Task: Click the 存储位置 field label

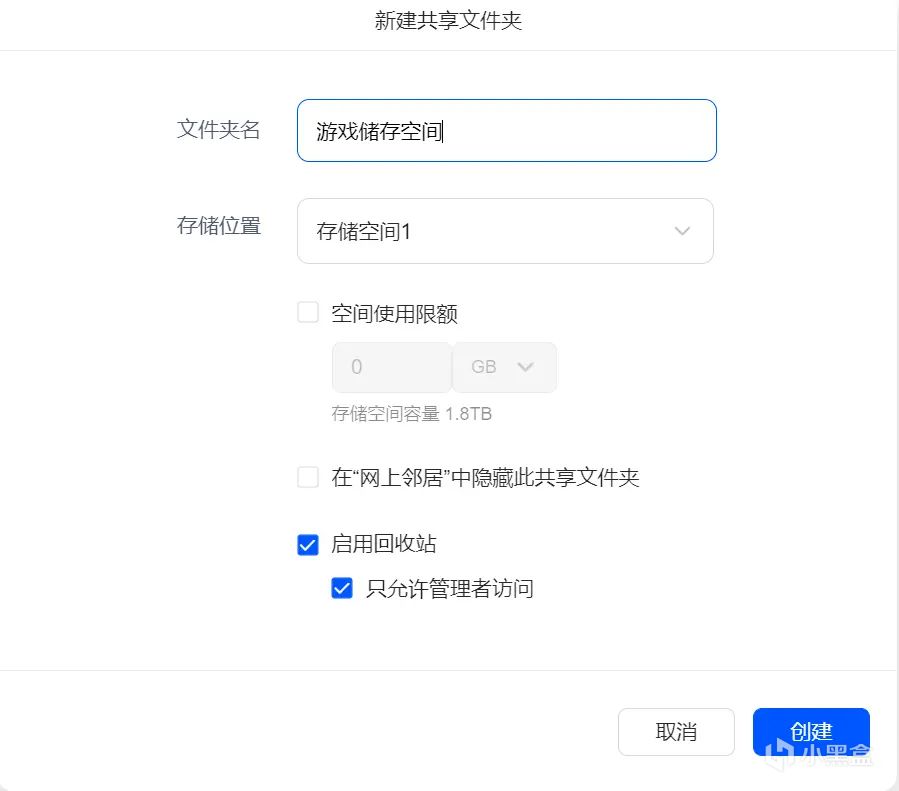Action: (x=219, y=226)
